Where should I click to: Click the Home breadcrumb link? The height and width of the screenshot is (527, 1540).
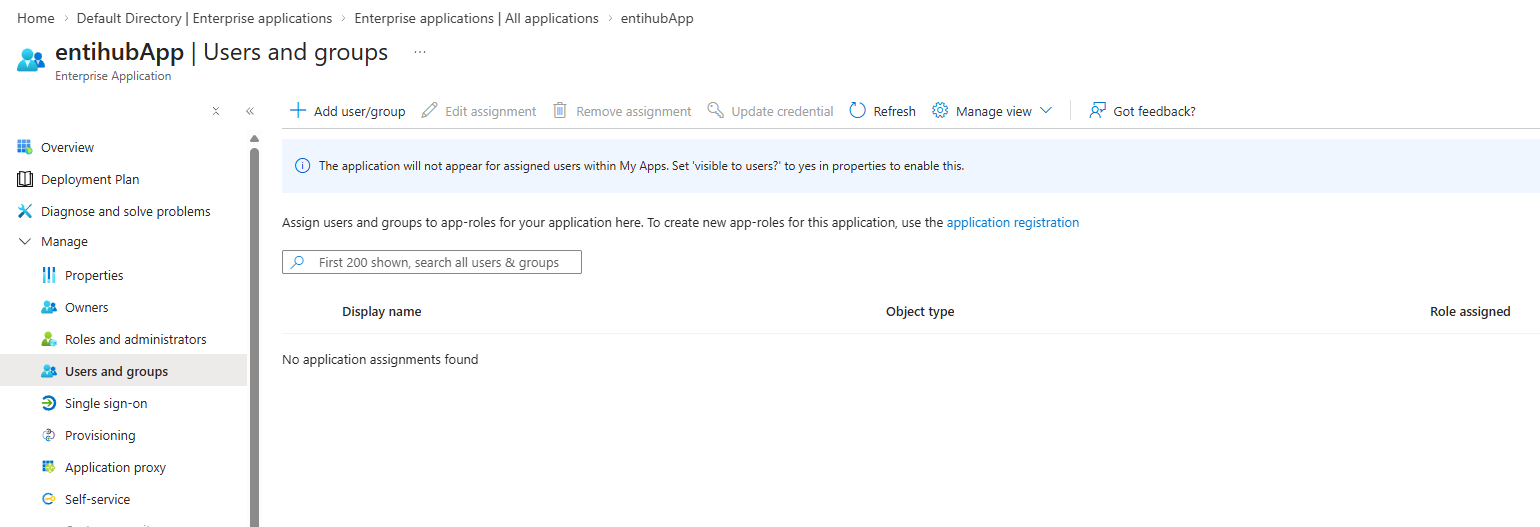[36, 18]
